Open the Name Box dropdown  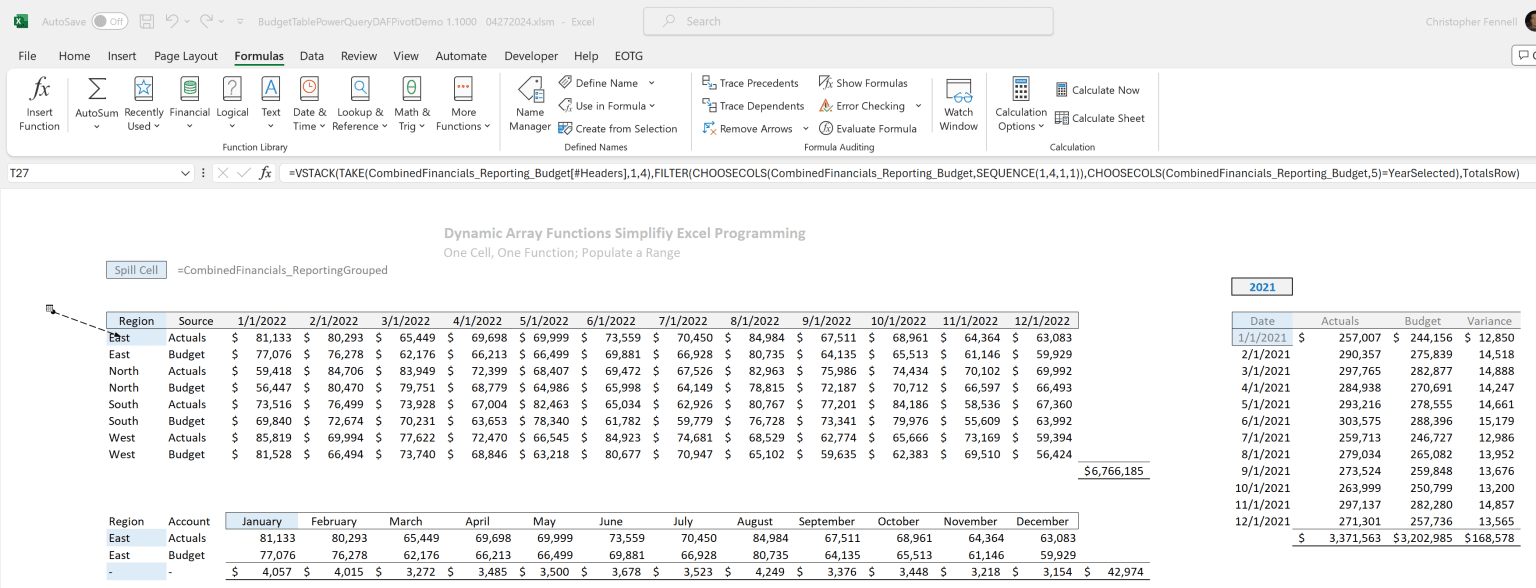click(184, 172)
